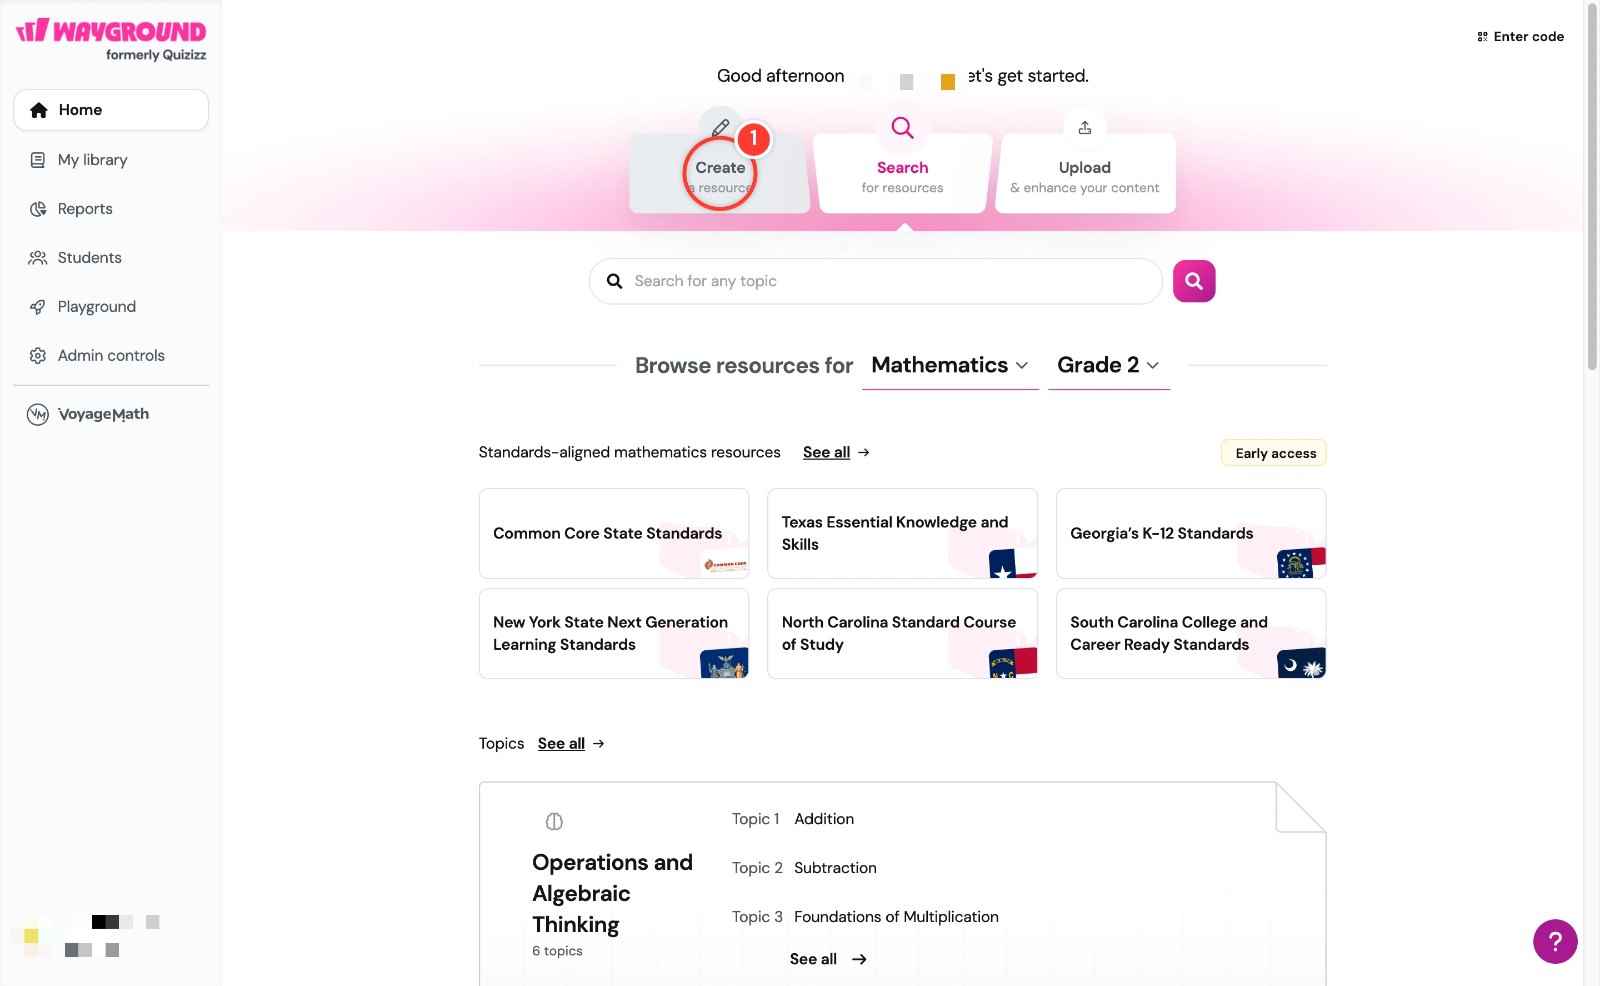Image resolution: width=1600 pixels, height=986 pixels.
Task: Open Texas Essential Knowledge and Skills card
Action: (x=902, y=534)
